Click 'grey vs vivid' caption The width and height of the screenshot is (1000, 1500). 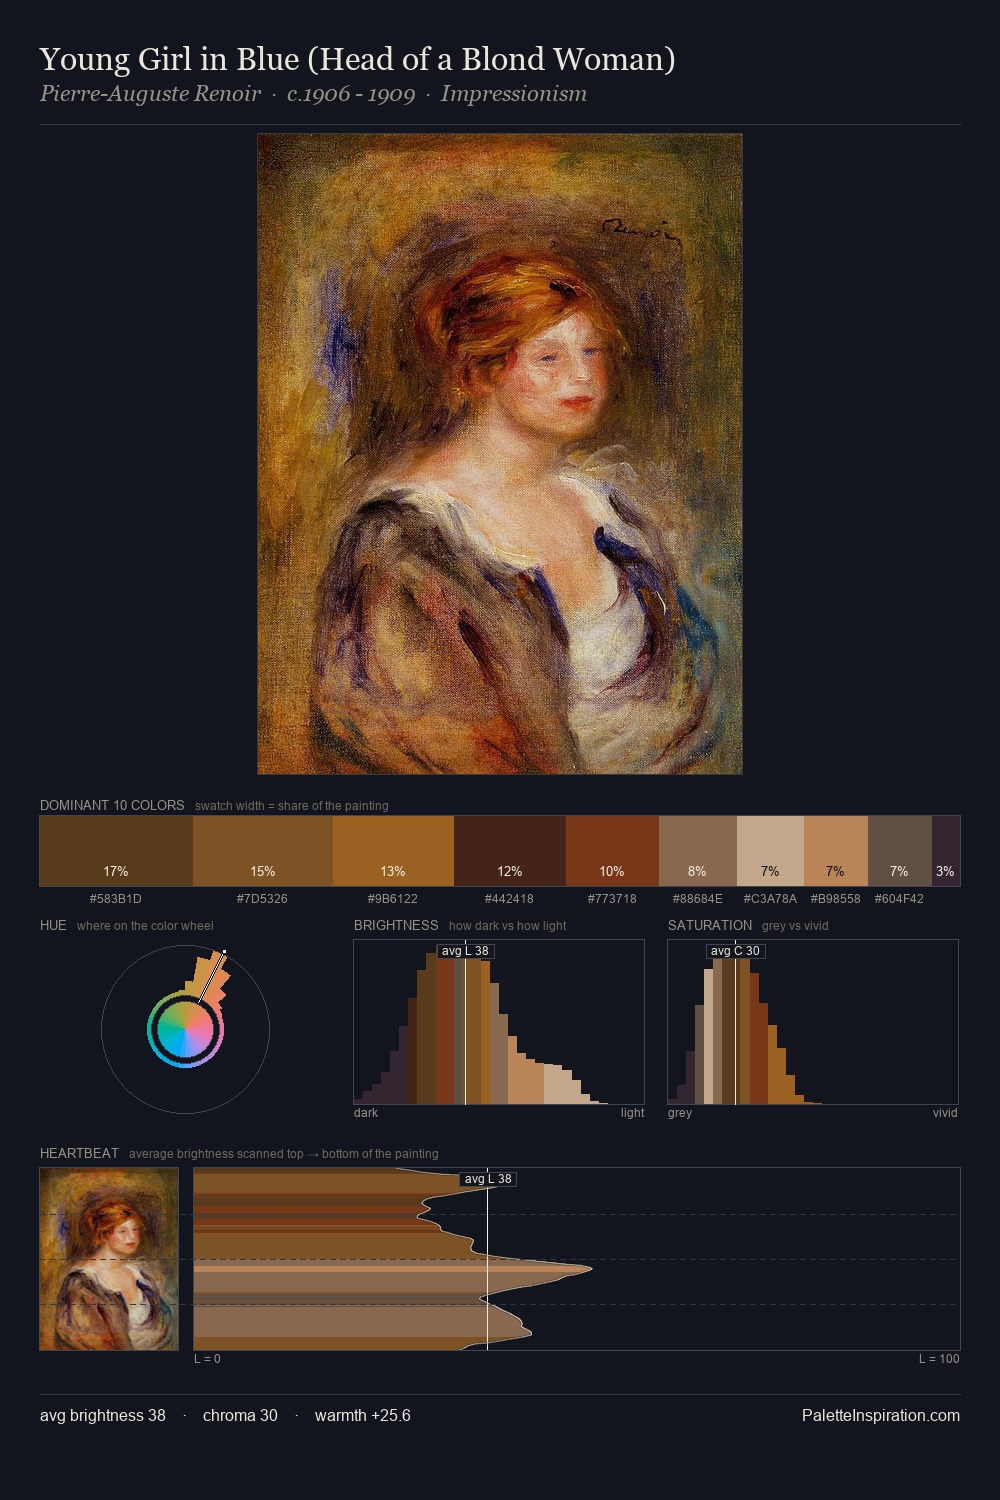tap(795, 925)
